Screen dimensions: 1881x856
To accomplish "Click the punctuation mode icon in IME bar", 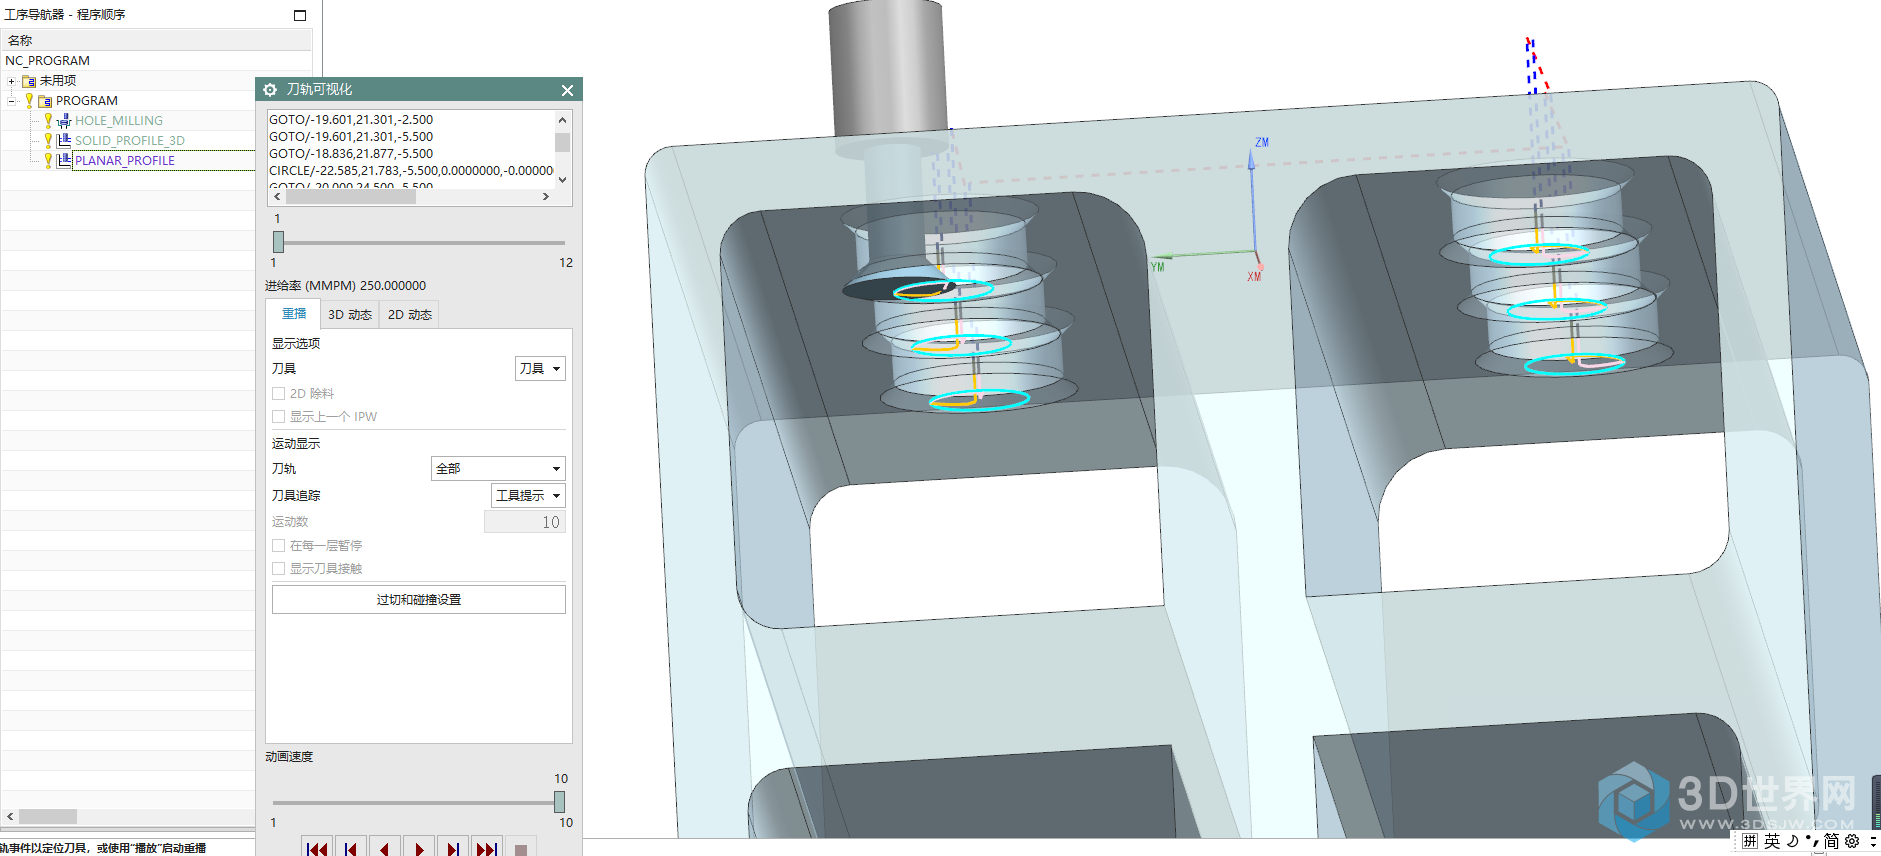I will [x=1811, y=841].
